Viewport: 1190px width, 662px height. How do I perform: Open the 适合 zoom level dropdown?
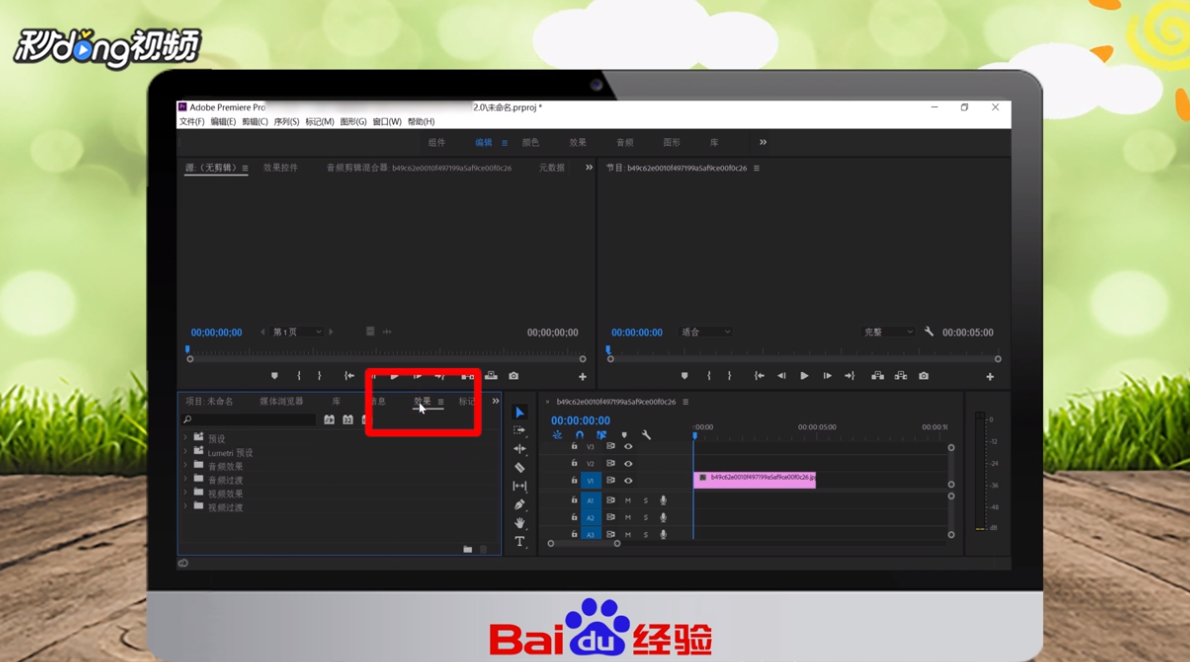click(x=706, y=332)
